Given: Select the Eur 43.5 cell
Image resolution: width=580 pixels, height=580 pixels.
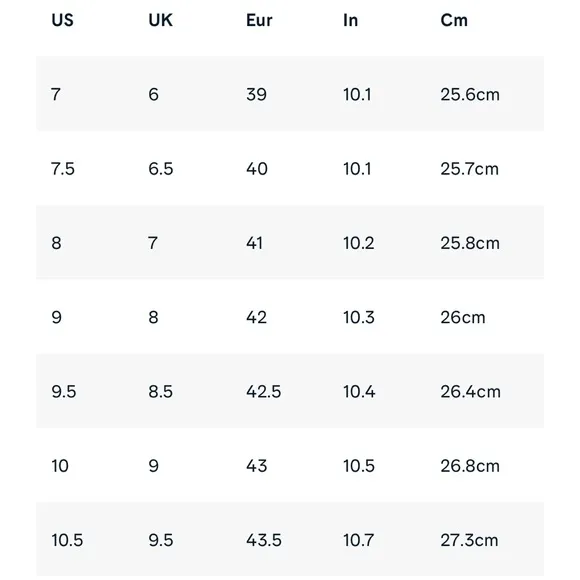Looking at the screenshot, I should (264, 540).
